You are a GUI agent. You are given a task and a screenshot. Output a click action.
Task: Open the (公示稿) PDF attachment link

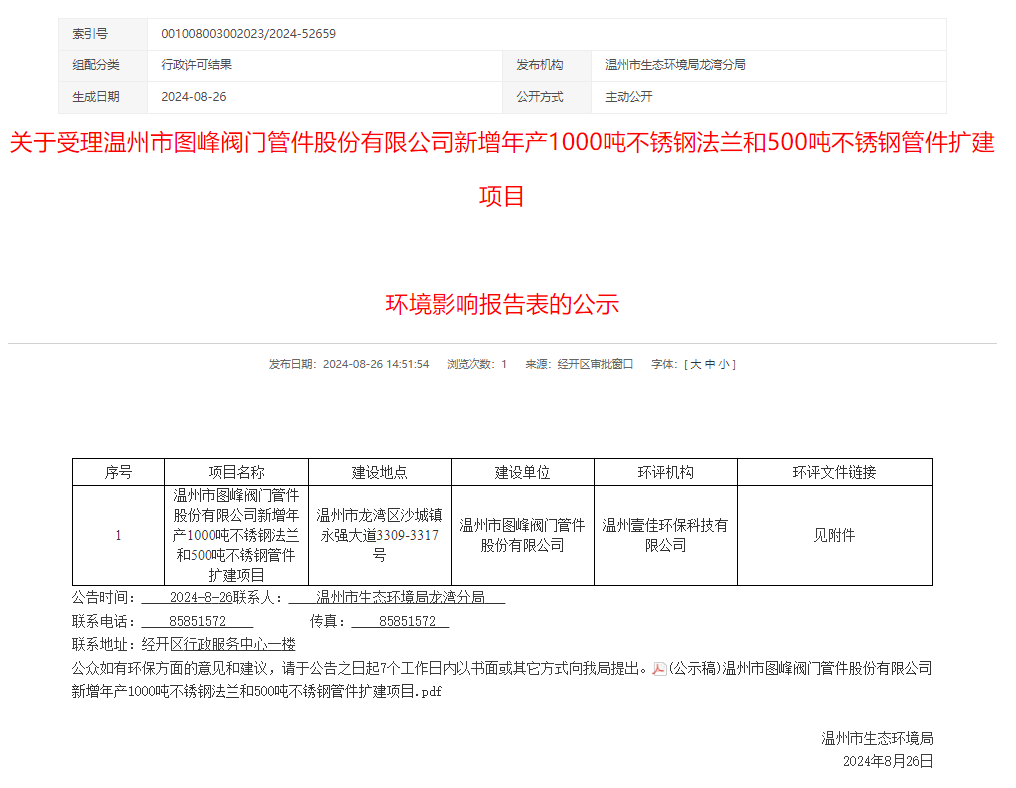coord(502,680)
